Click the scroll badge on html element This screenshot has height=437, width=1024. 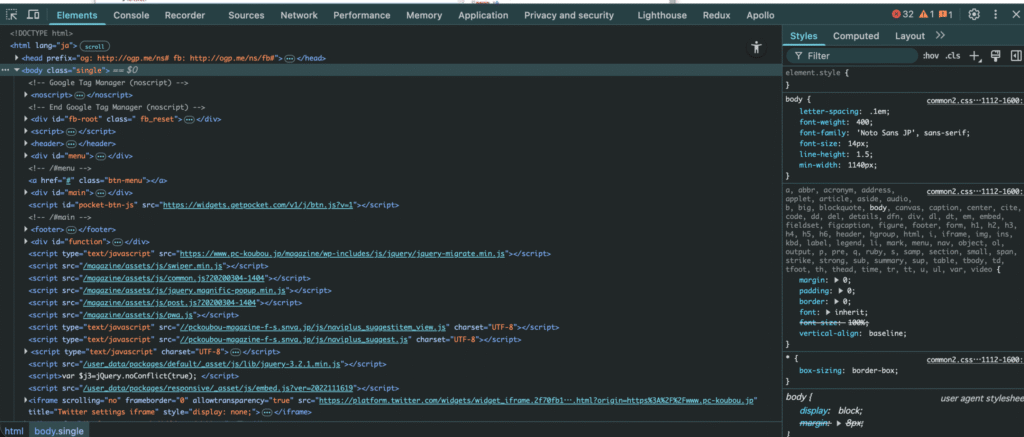pyautogui.click(x=96, y=46)
